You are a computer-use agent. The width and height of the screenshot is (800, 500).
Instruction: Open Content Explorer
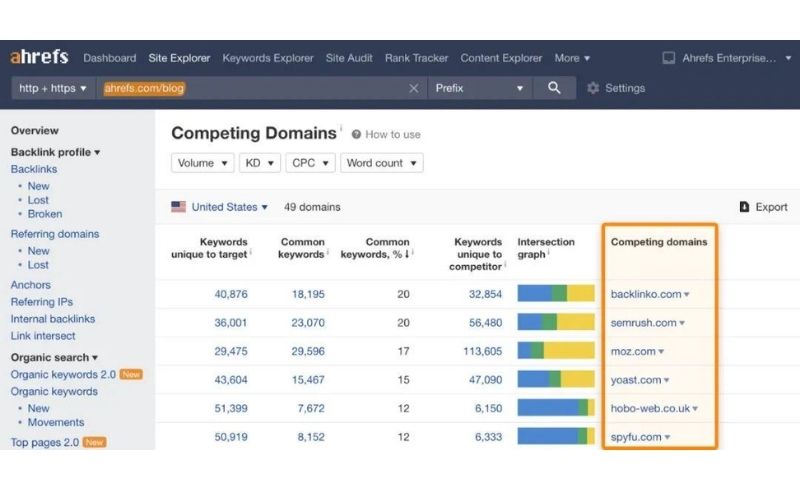point(501,58)
